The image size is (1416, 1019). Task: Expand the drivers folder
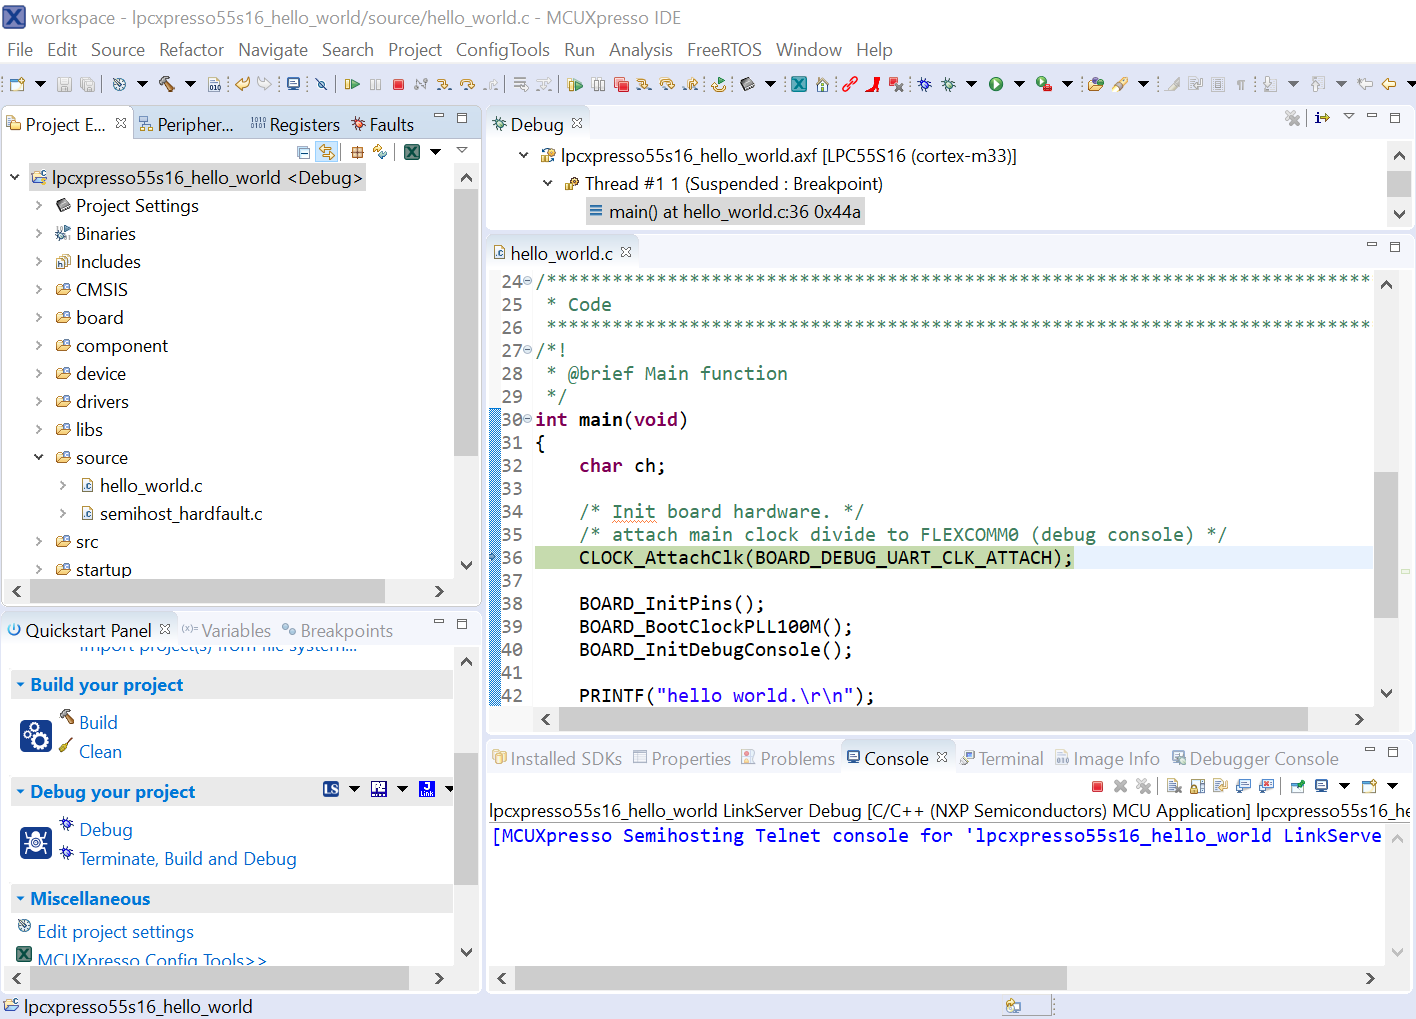[39, 402]
